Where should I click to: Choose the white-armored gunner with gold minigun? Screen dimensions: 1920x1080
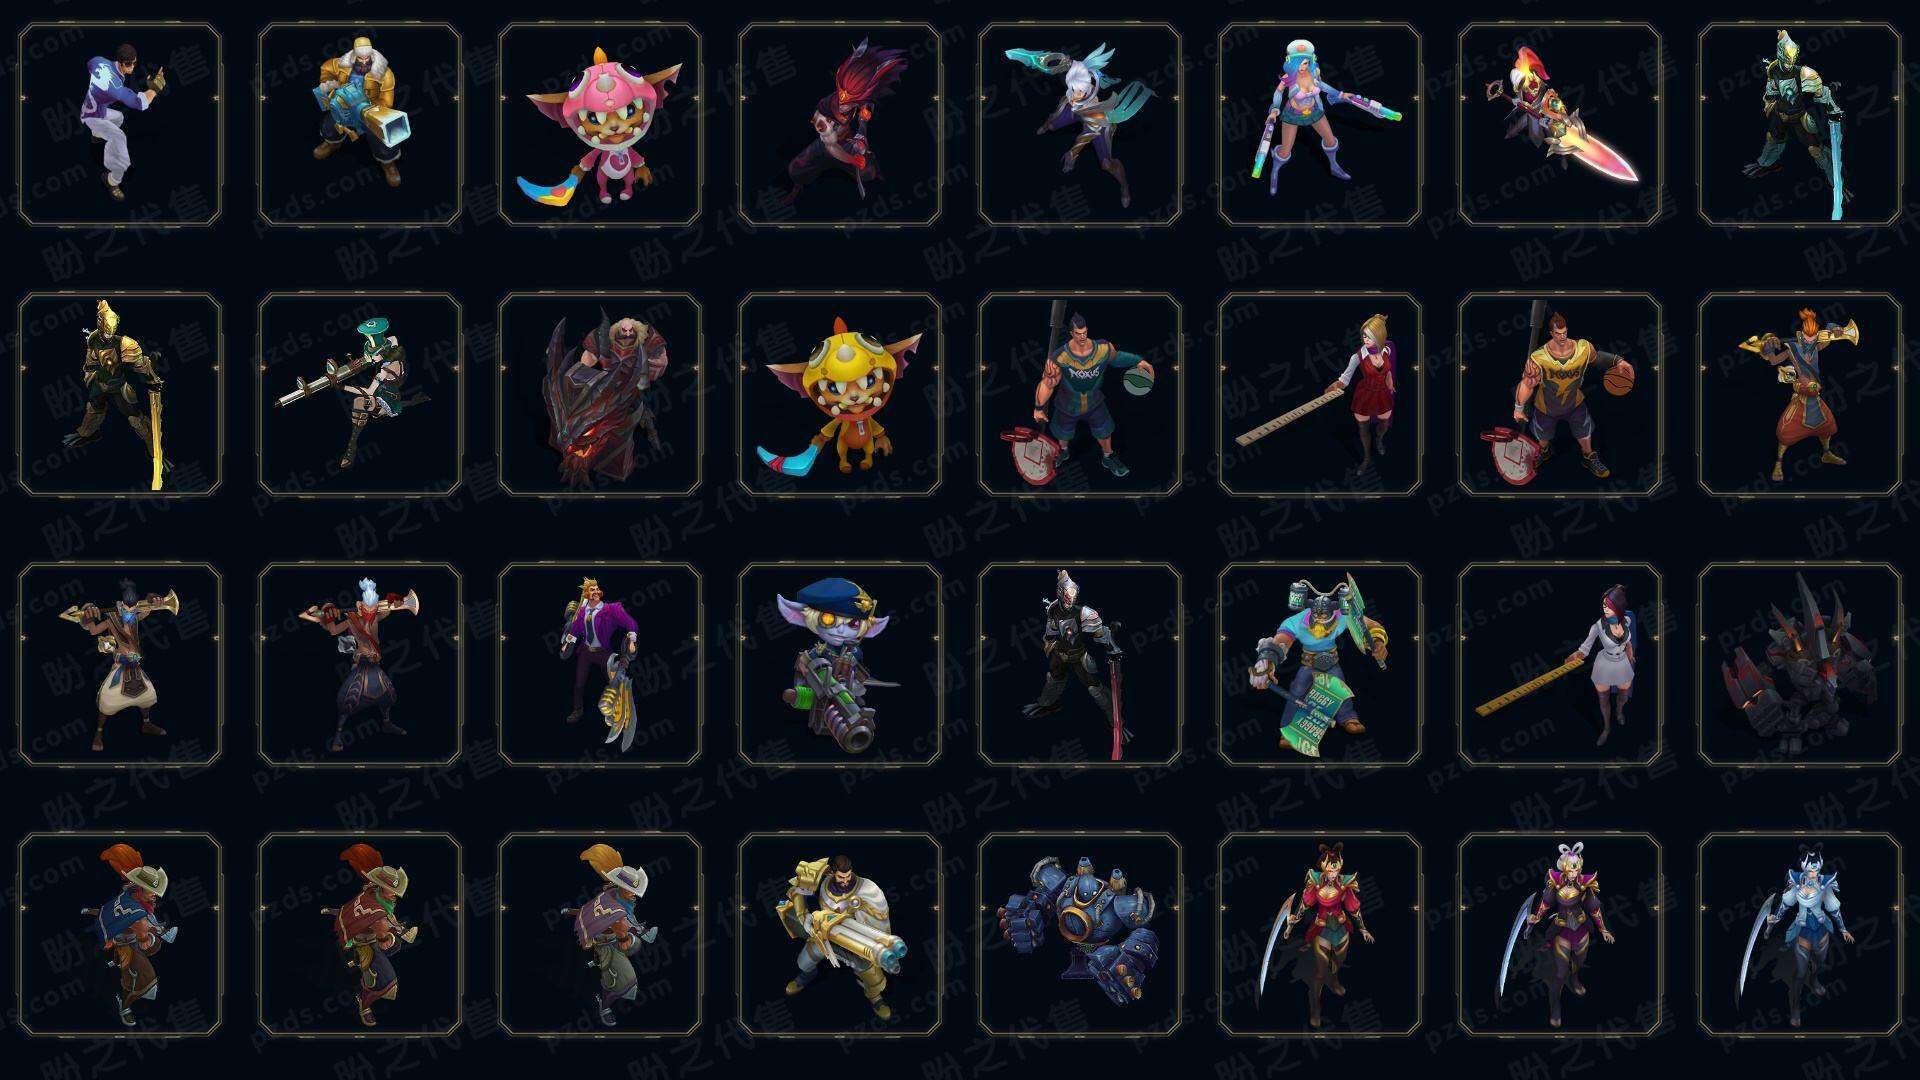[840, 935]
